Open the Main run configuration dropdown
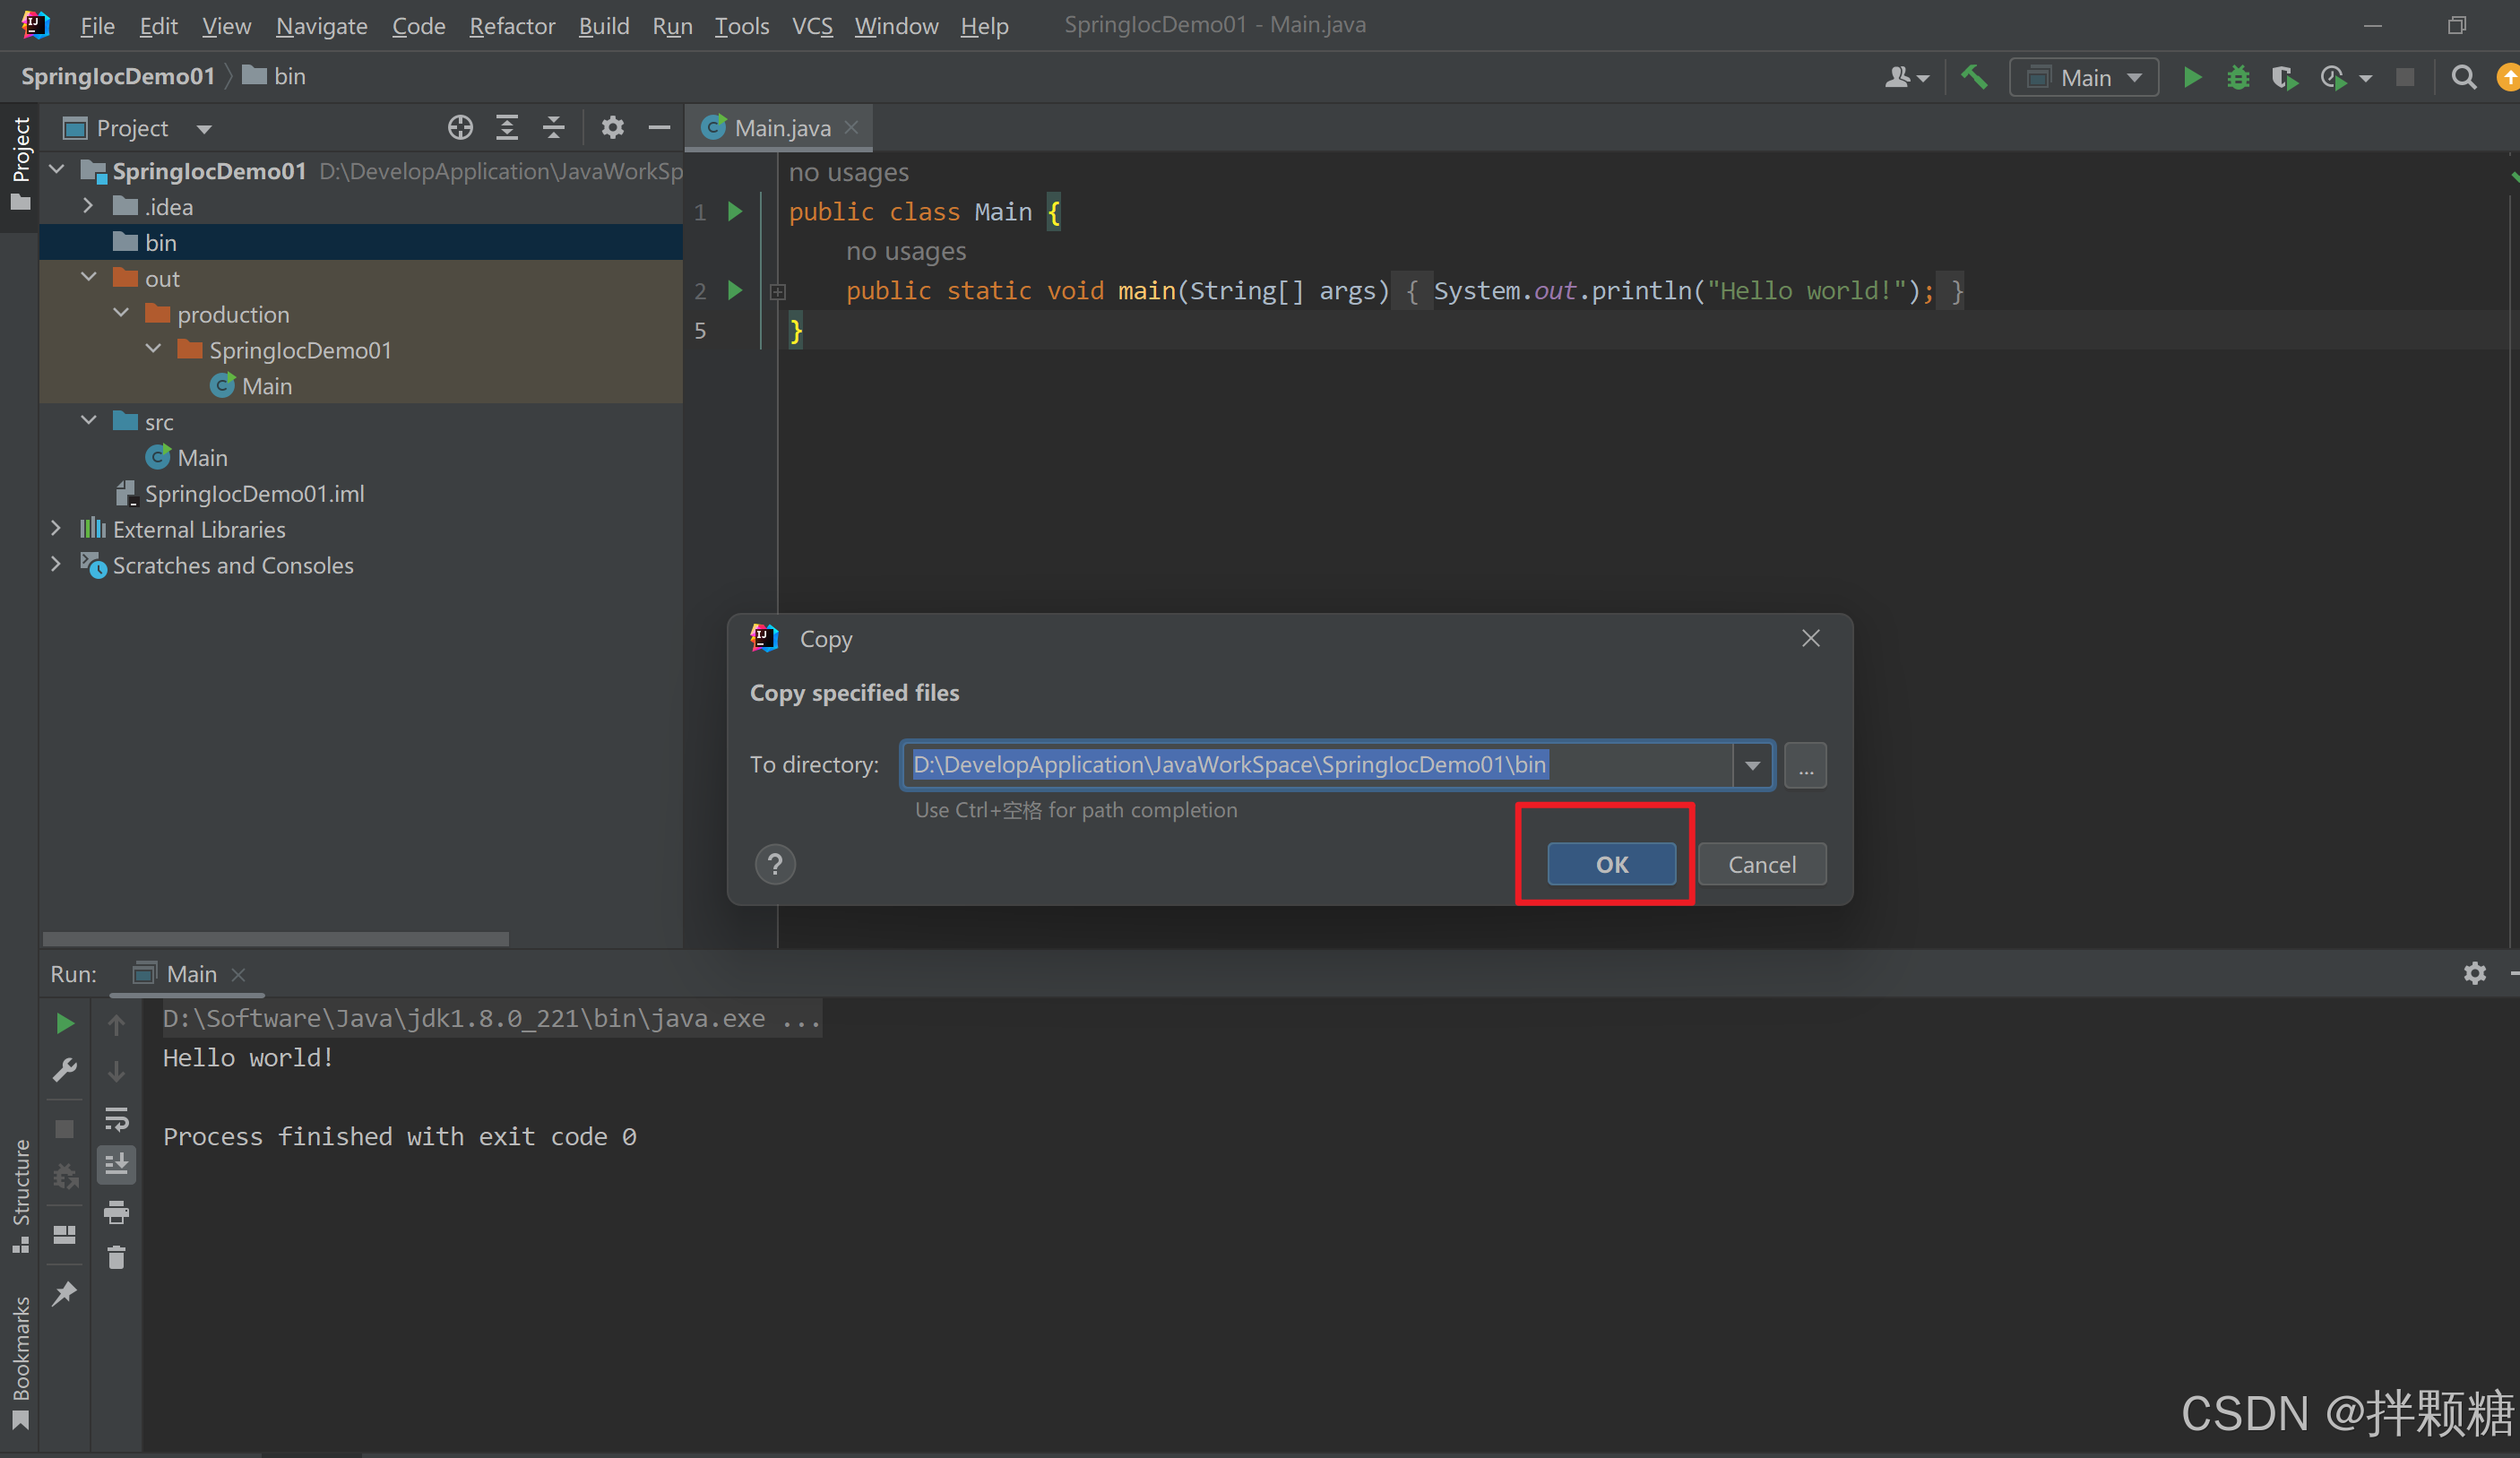This screenshot has width=2520, height=1458. click(2085, 77)
